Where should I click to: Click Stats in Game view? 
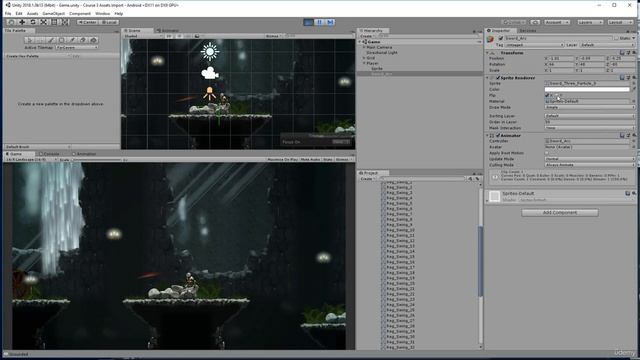(328, 160)
